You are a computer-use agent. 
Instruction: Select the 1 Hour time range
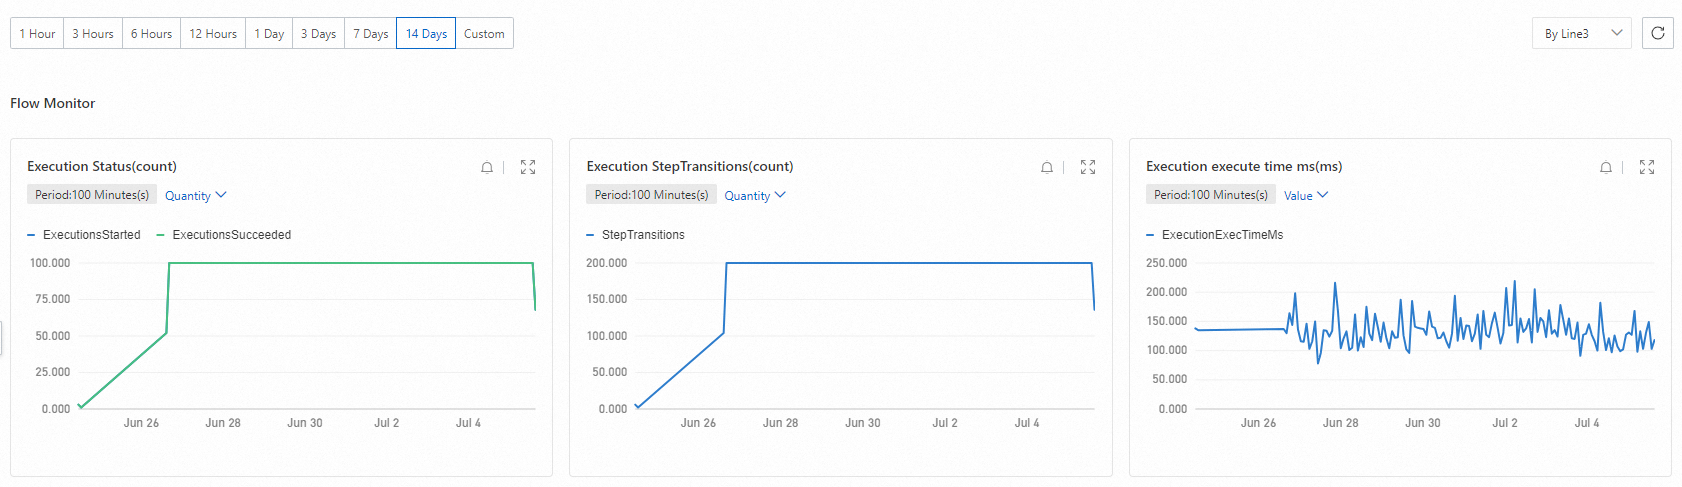(37, 33)
